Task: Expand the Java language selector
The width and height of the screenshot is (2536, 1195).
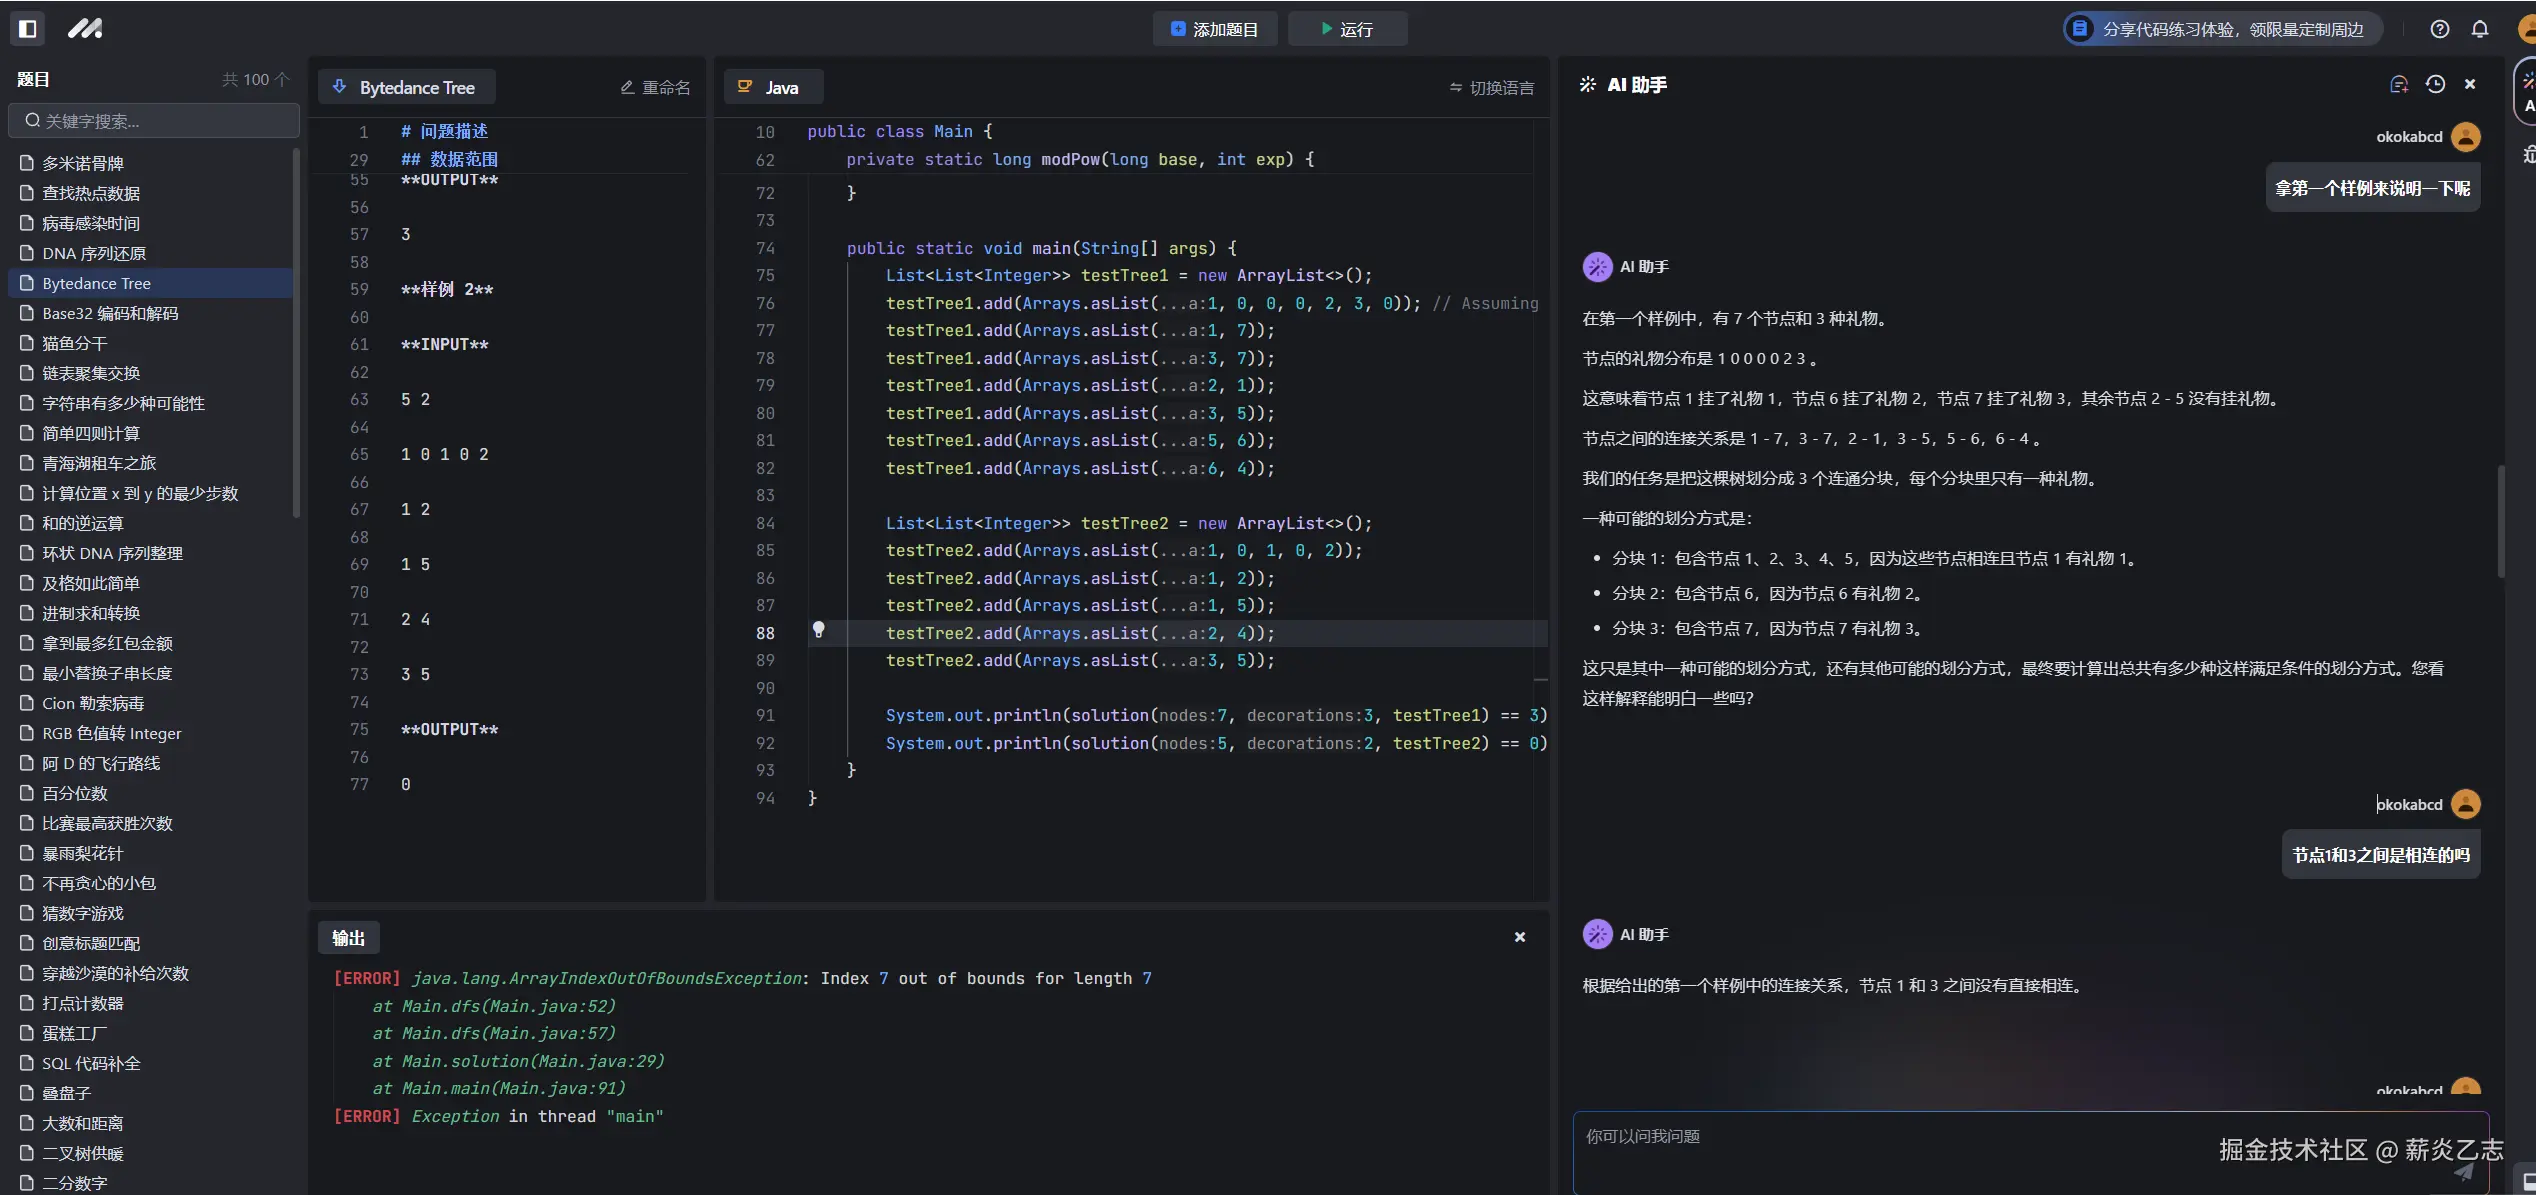Action: (772, 87)
